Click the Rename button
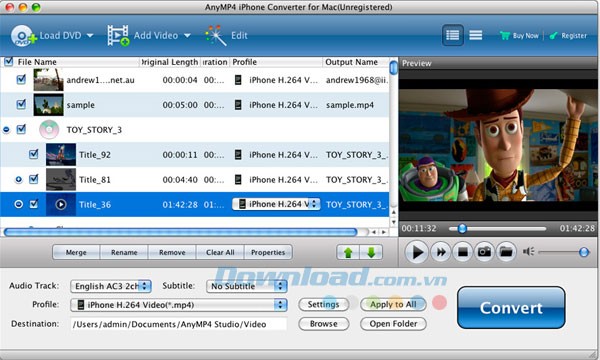 (124, 252)
